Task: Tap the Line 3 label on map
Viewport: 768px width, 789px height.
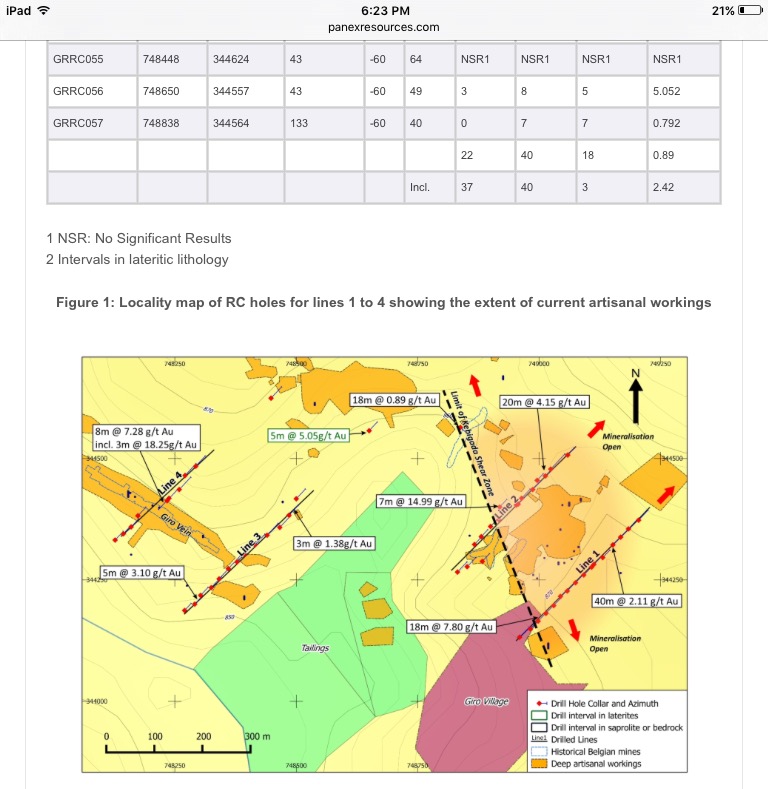Action: [x=250, y=544]
